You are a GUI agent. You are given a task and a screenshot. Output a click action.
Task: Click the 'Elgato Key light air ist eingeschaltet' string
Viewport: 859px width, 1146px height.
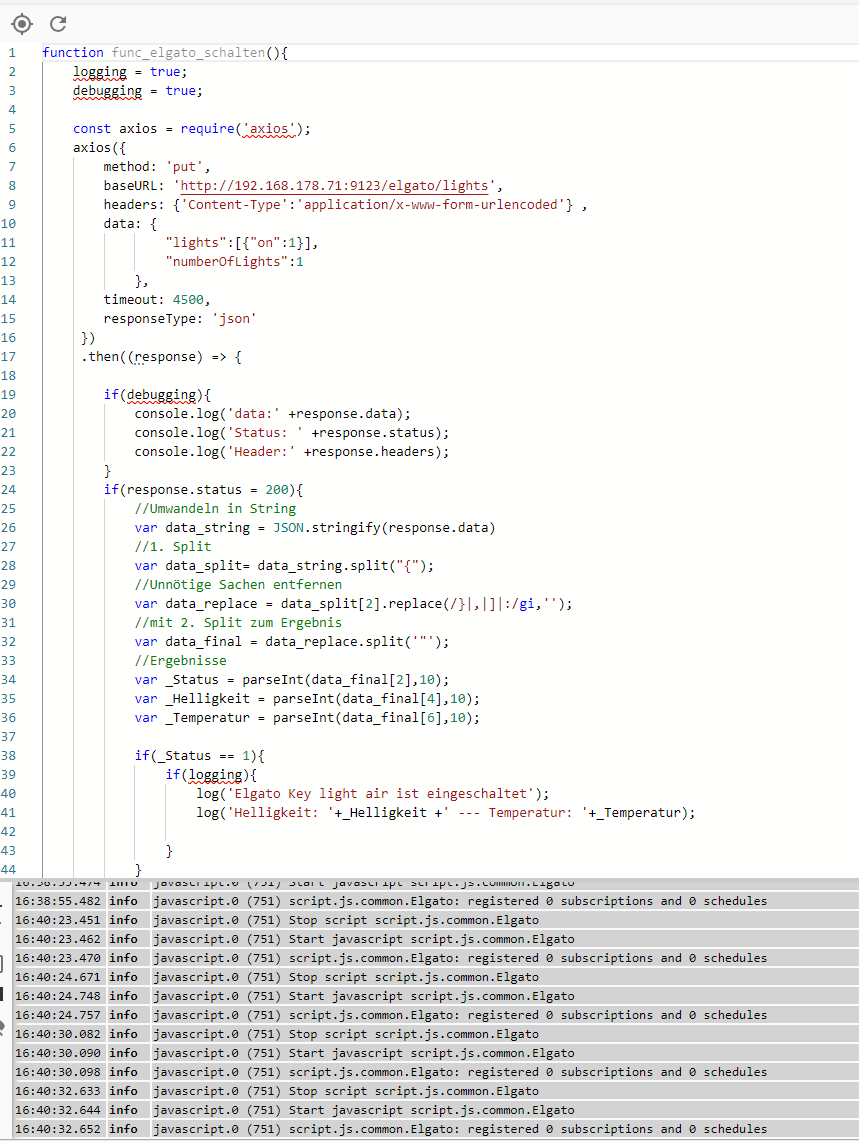pos(379,794)
